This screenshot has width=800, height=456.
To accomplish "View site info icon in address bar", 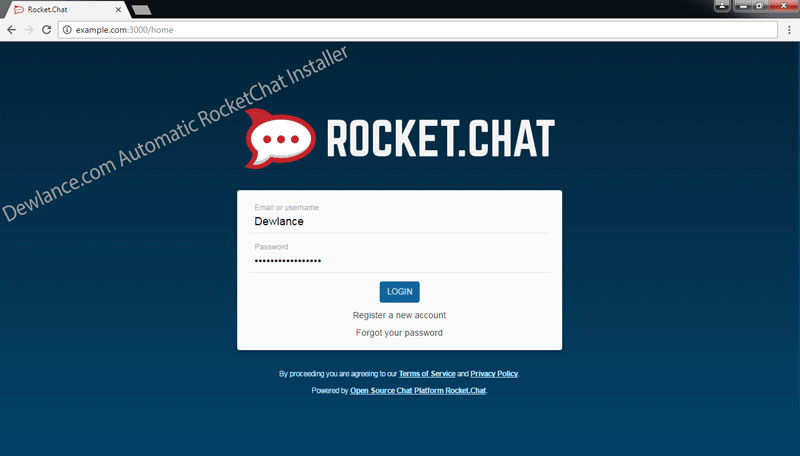I will (x=67, y=30).
